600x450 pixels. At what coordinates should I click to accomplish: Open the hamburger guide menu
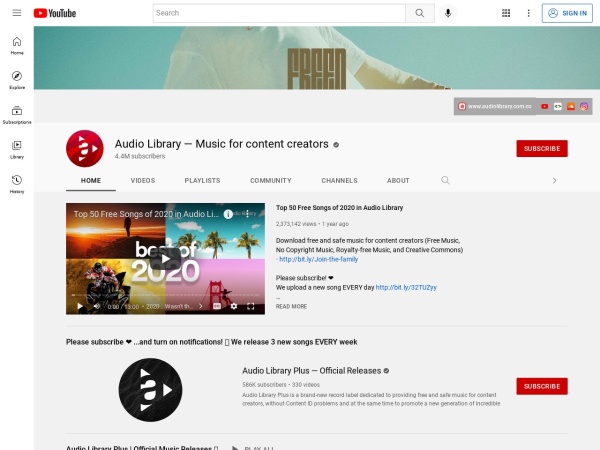coord(17,13)
